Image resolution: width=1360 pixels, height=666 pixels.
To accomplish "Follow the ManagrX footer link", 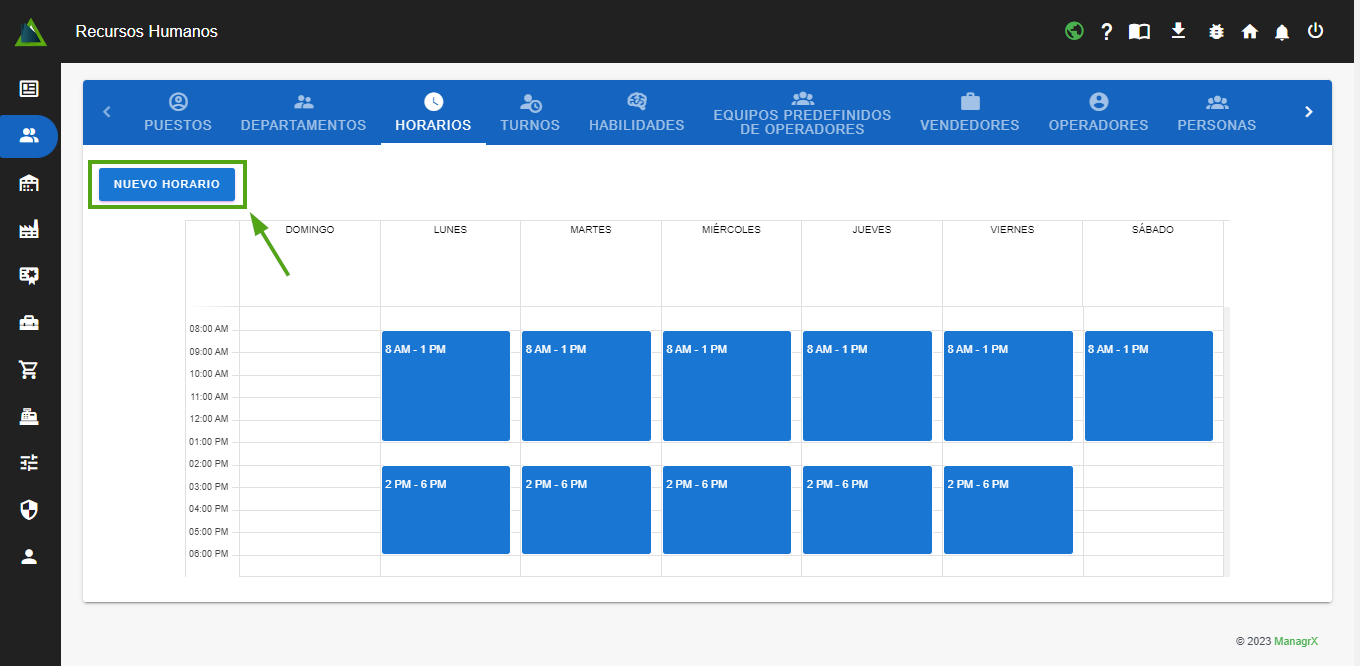I will click(x=1296, y=641).
